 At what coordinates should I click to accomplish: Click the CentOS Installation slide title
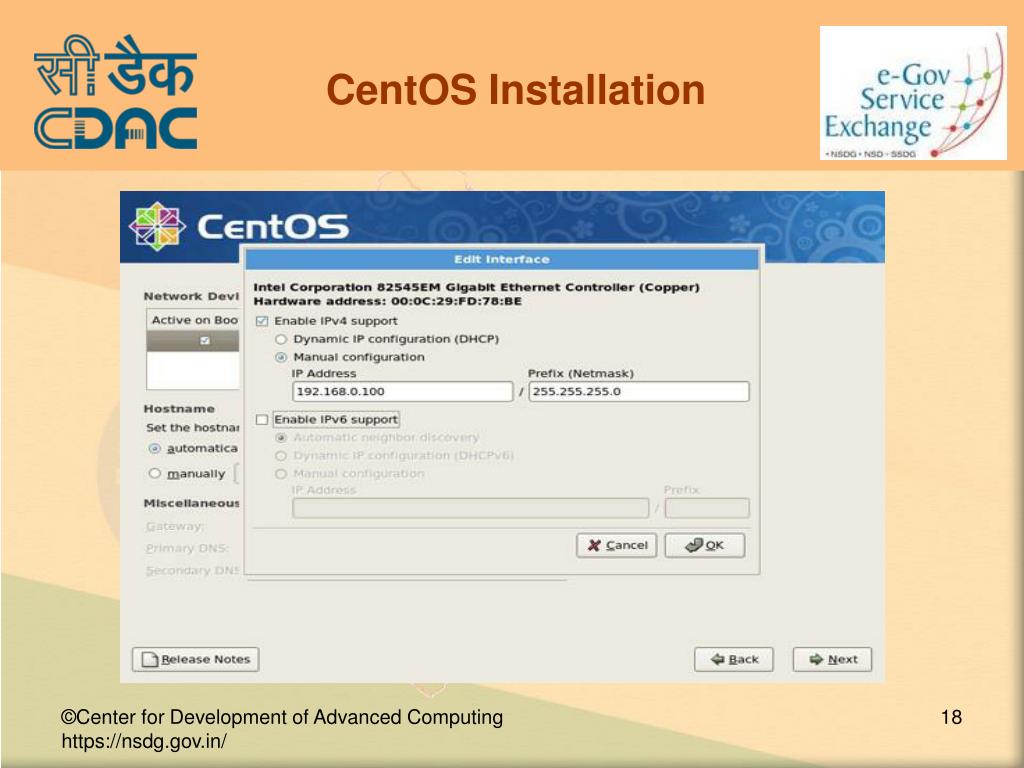515,89
